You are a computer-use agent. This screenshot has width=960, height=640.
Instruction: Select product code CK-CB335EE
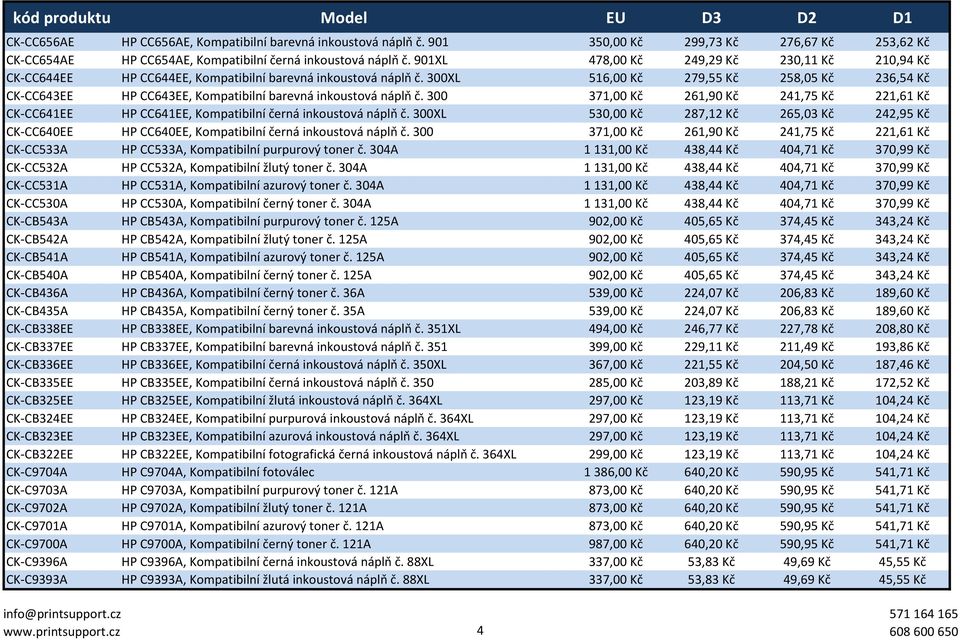coord(39,383)
